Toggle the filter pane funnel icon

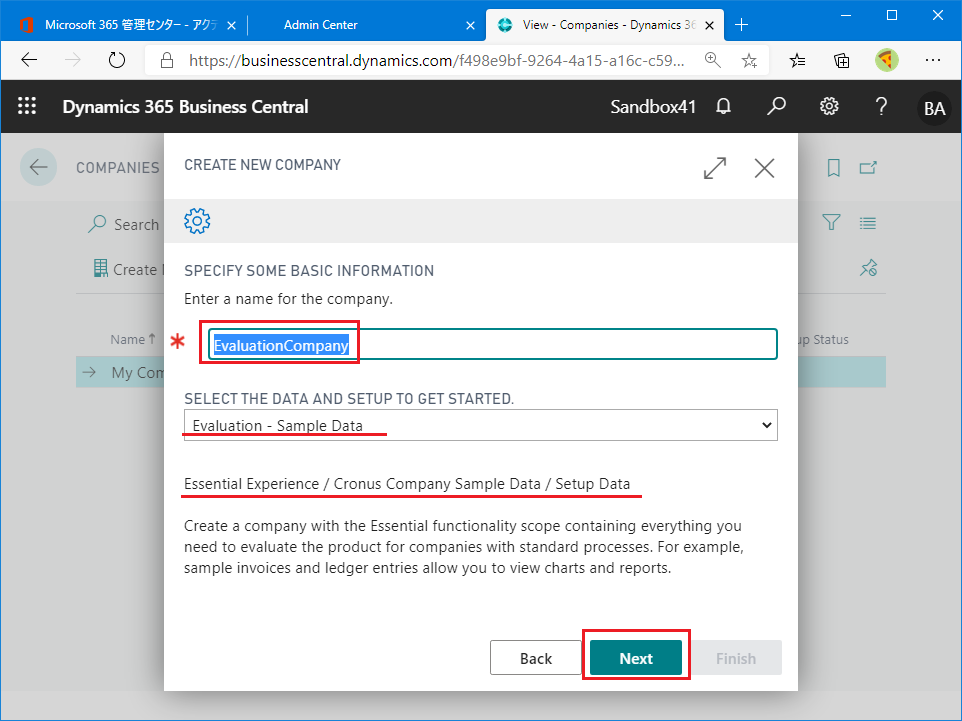click(x=831, y=222)
